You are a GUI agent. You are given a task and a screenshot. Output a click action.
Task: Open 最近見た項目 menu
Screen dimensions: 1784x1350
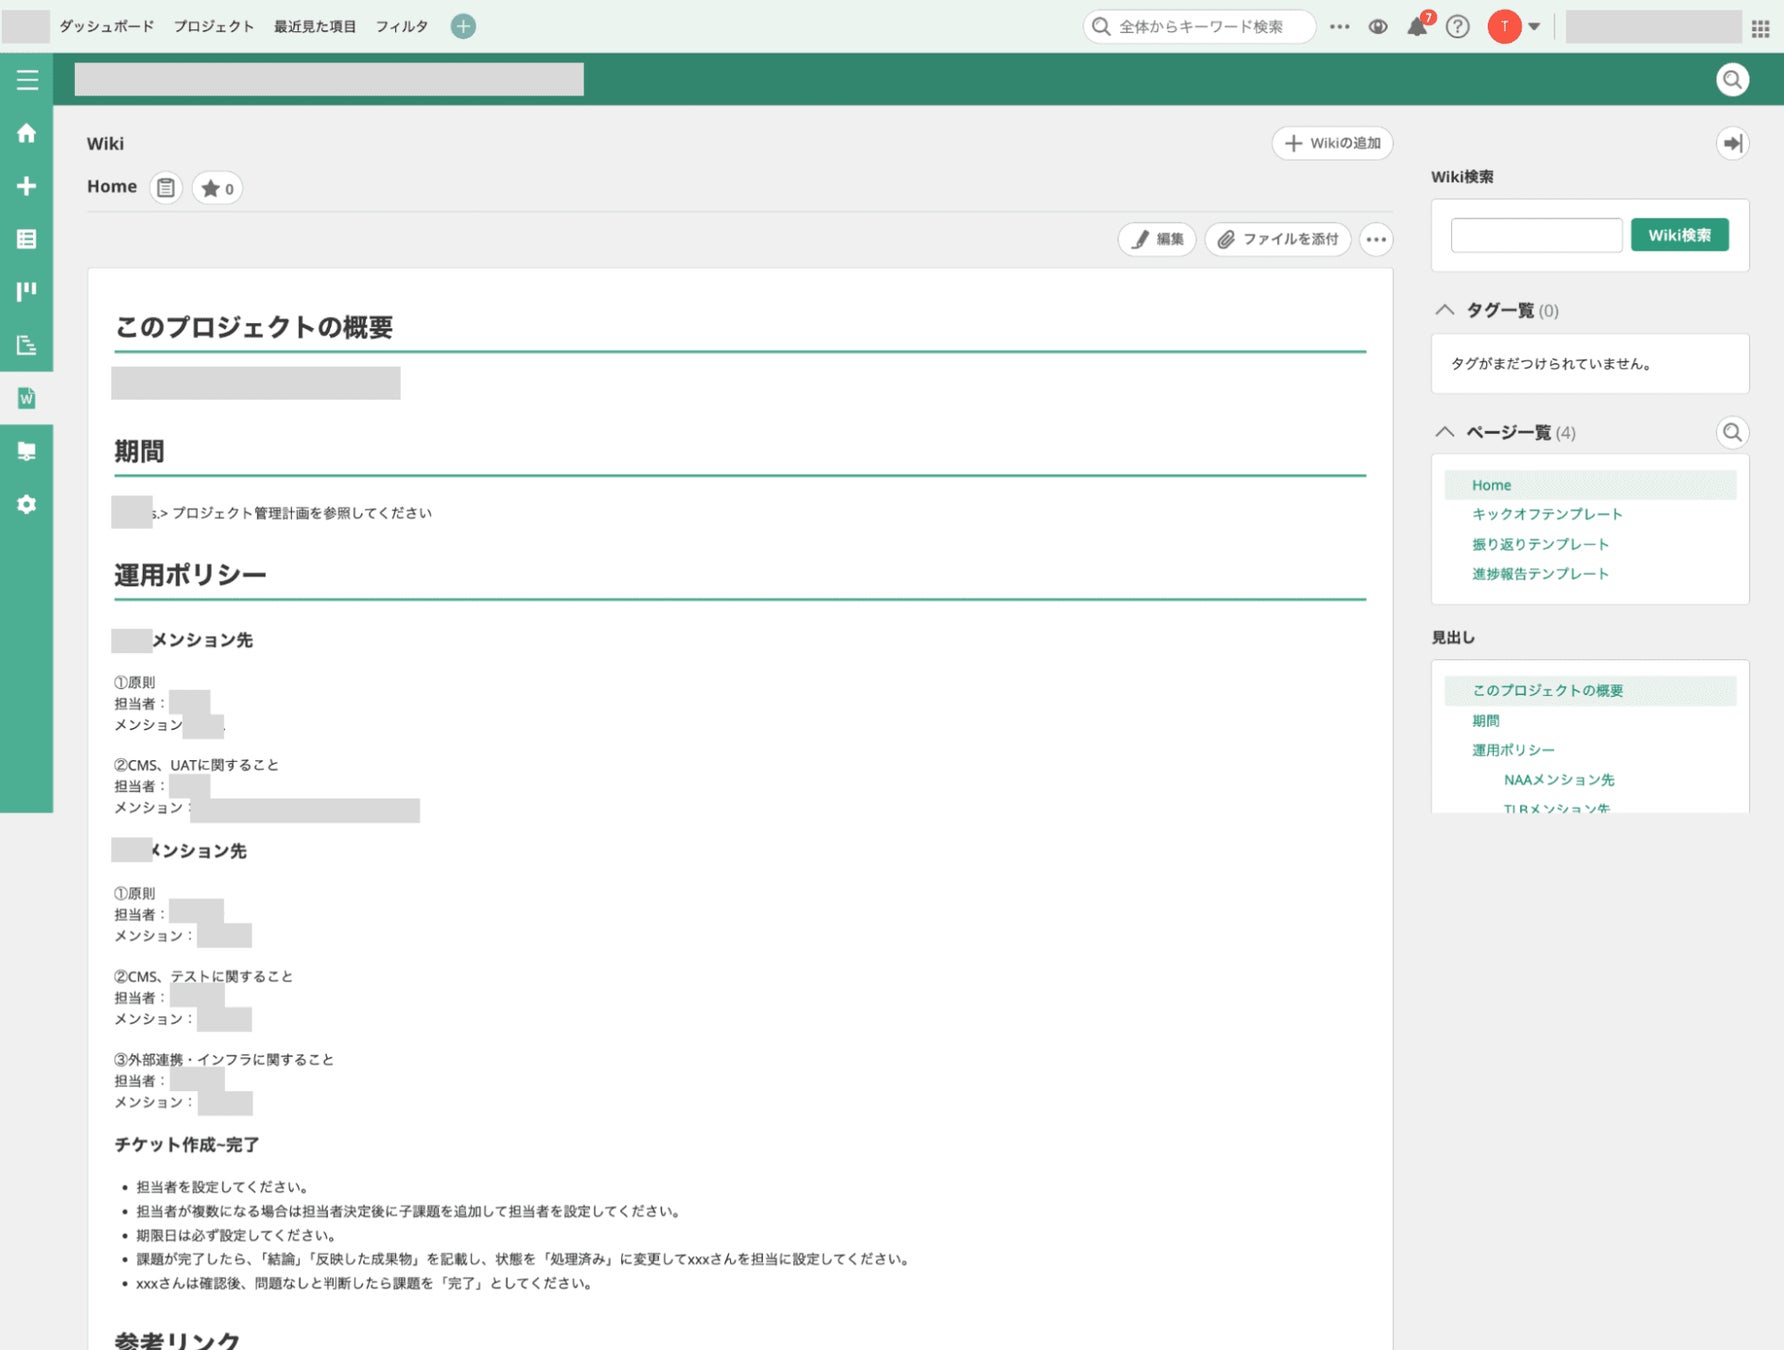(315, 26)
